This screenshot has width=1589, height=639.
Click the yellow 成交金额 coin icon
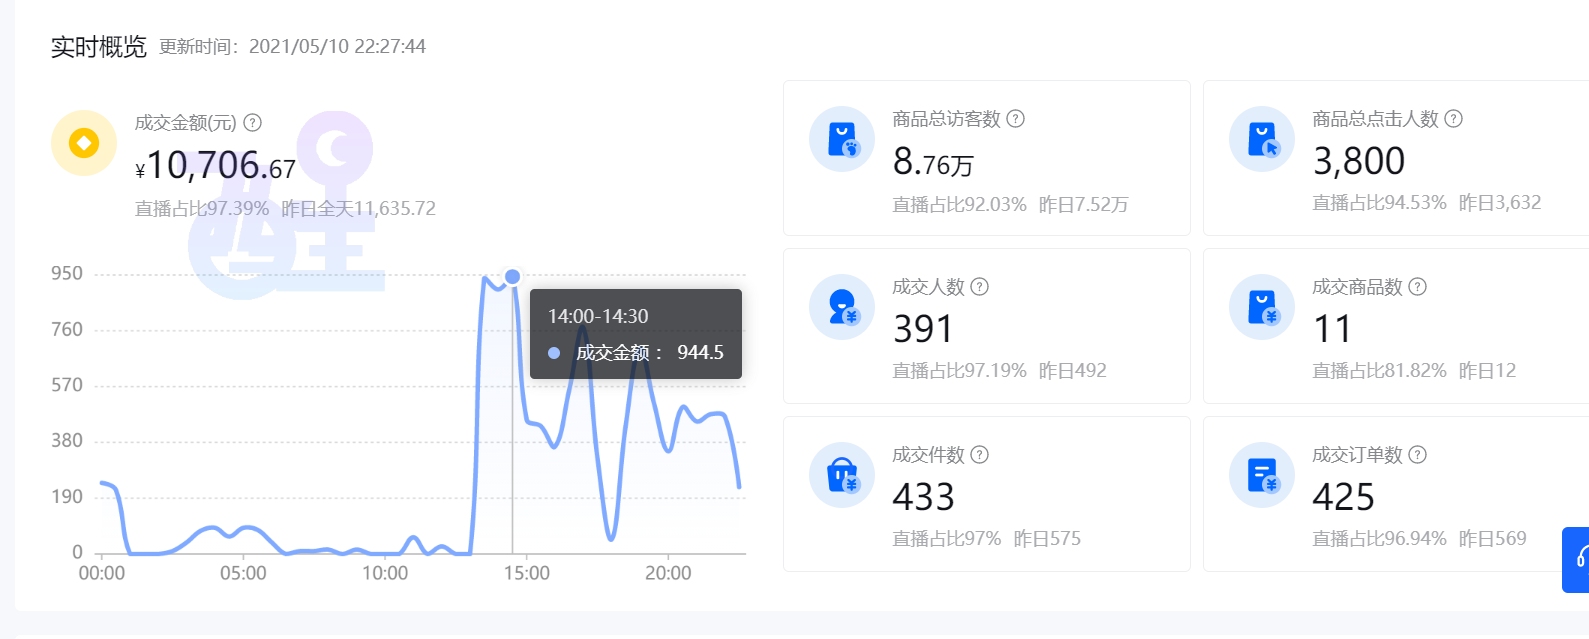84,143
